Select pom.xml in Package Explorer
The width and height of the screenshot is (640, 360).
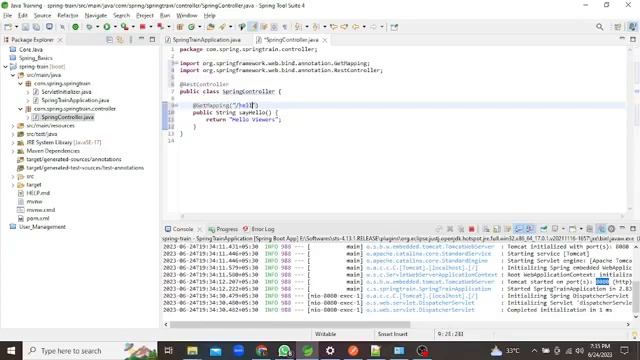tap(38, 218)
